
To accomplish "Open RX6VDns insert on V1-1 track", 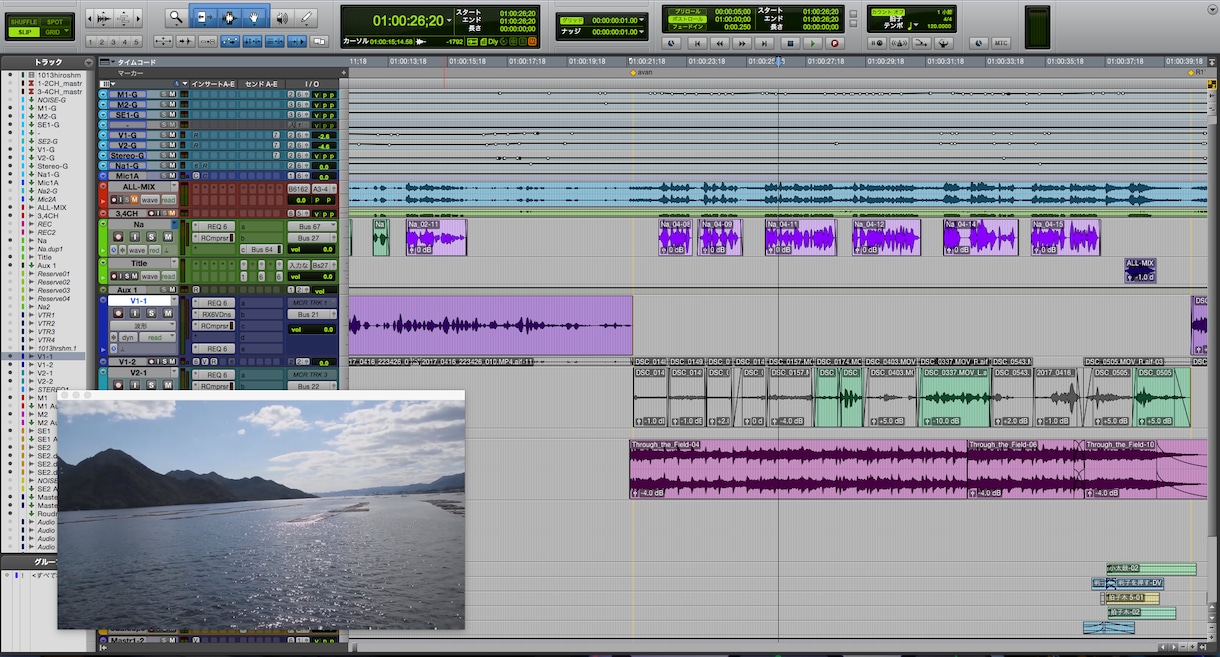I will coord(215,315).
